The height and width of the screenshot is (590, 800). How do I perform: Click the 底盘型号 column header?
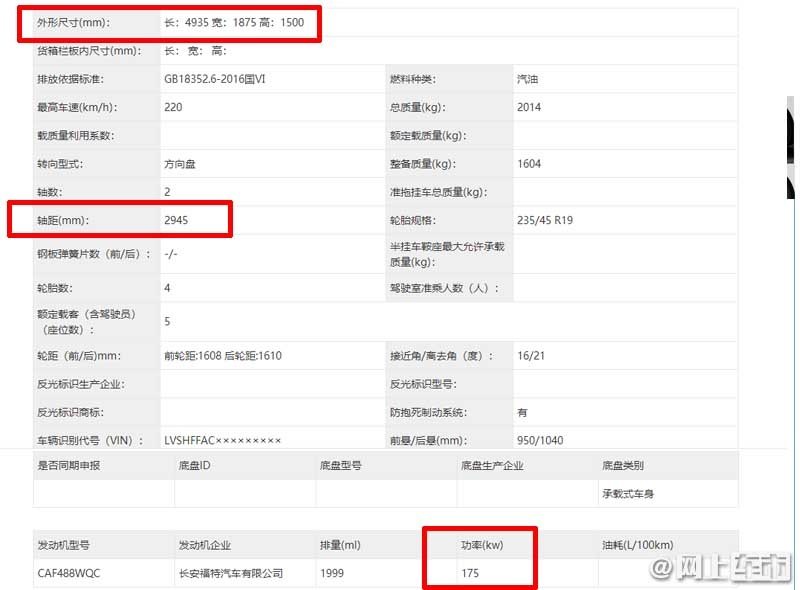click(x=341, y=465)
